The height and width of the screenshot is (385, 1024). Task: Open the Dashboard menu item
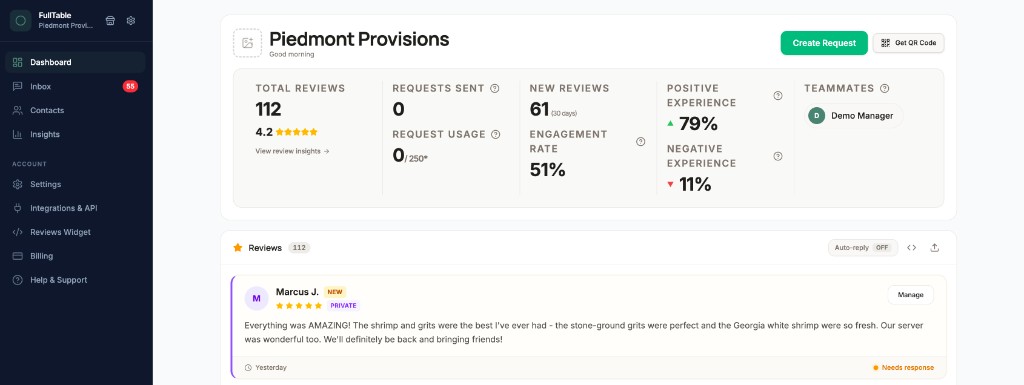tap(75, 63)
